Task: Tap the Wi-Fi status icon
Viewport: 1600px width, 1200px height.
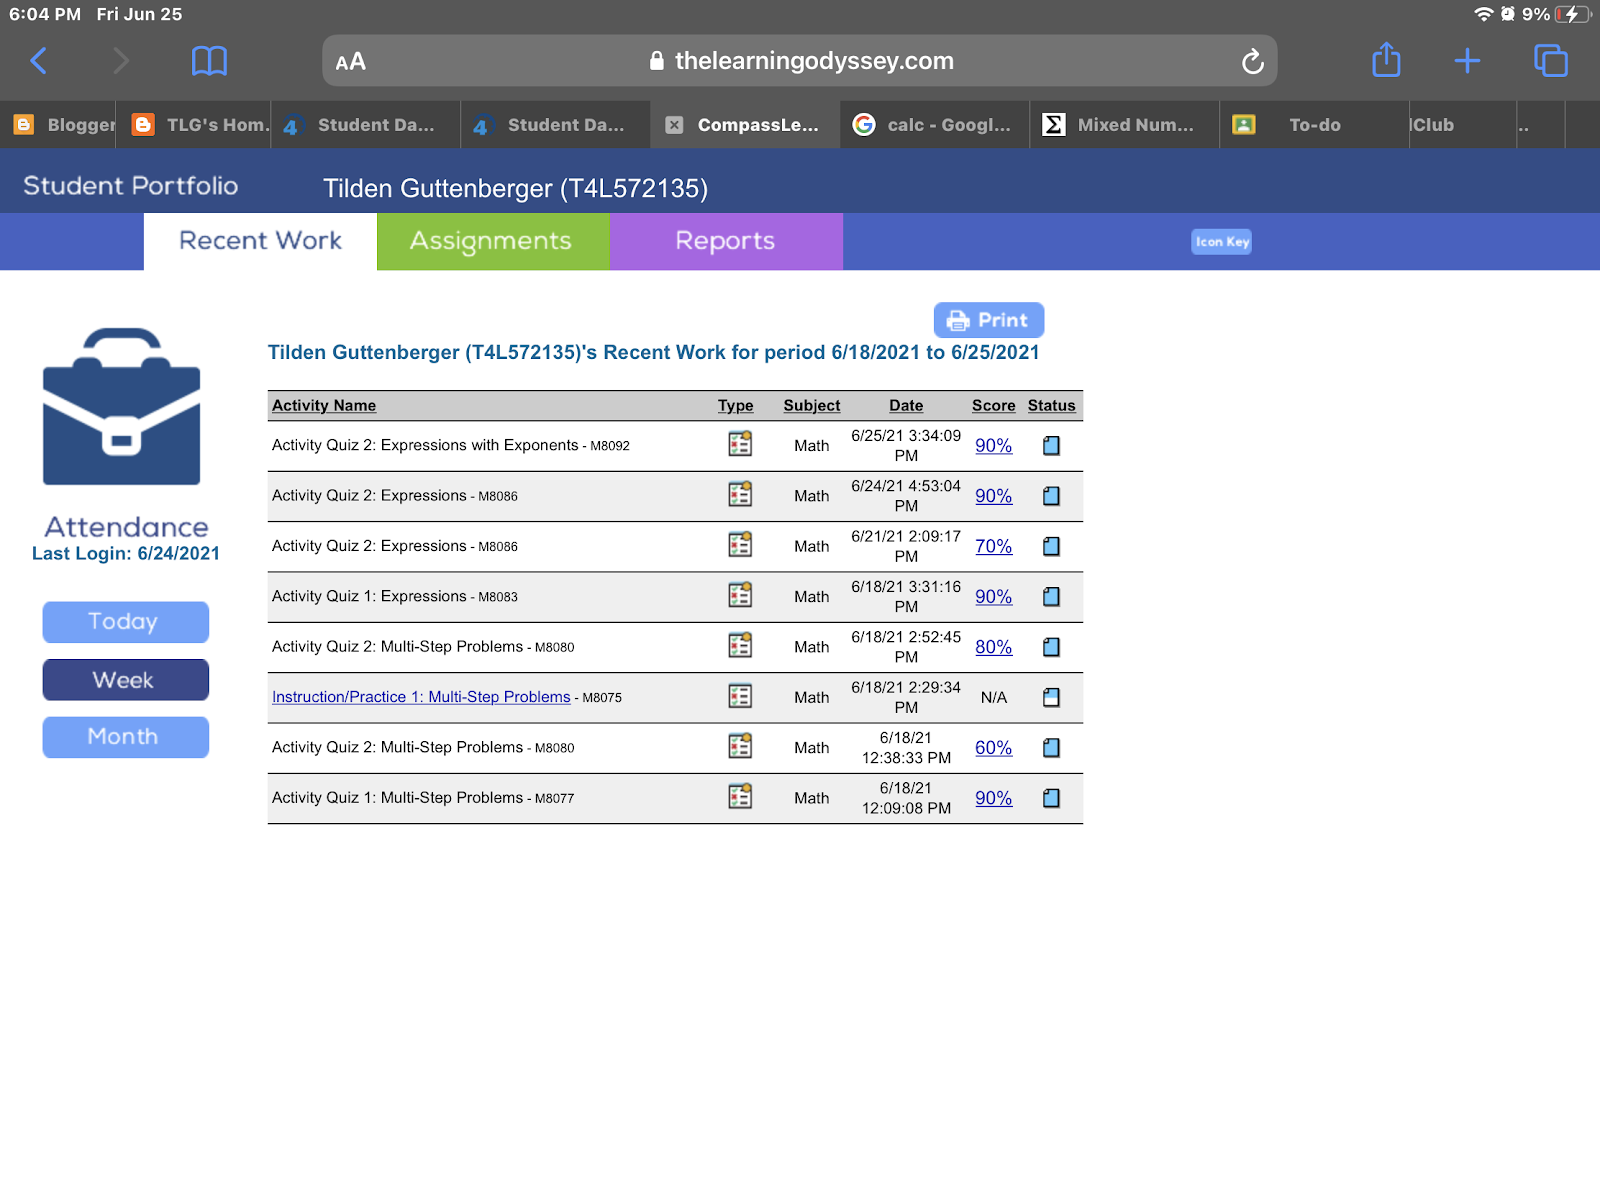Action: [x=1483, y=14]
